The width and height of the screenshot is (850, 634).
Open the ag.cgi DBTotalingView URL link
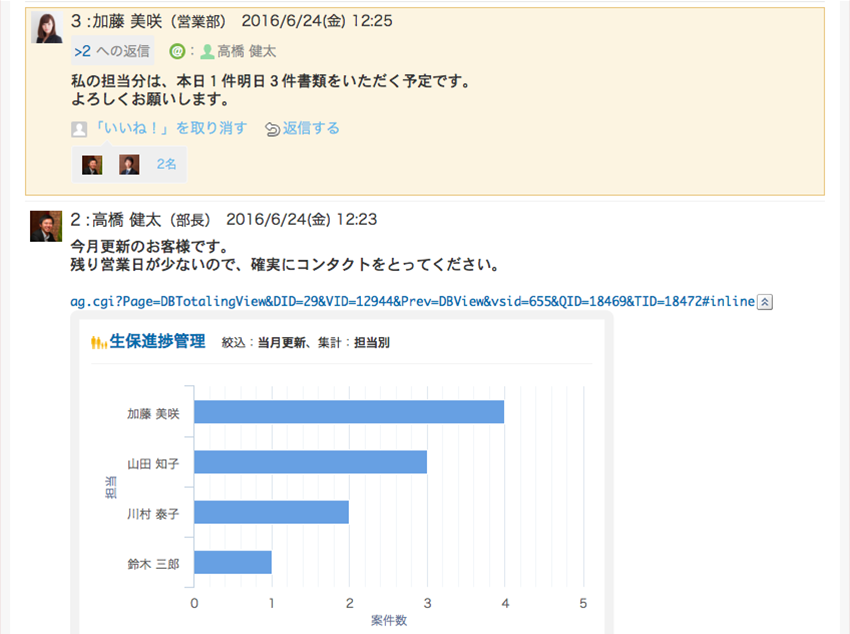pyautogui.click(x=412, y=301)
